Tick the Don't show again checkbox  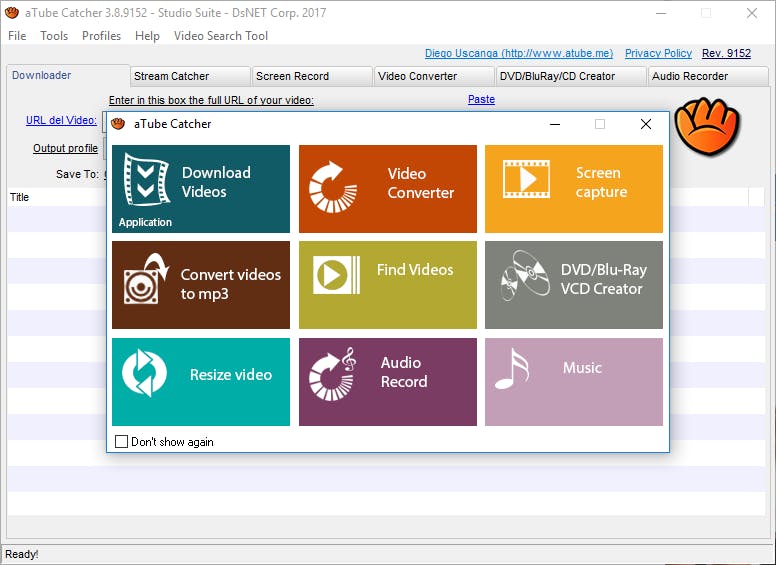121,441
